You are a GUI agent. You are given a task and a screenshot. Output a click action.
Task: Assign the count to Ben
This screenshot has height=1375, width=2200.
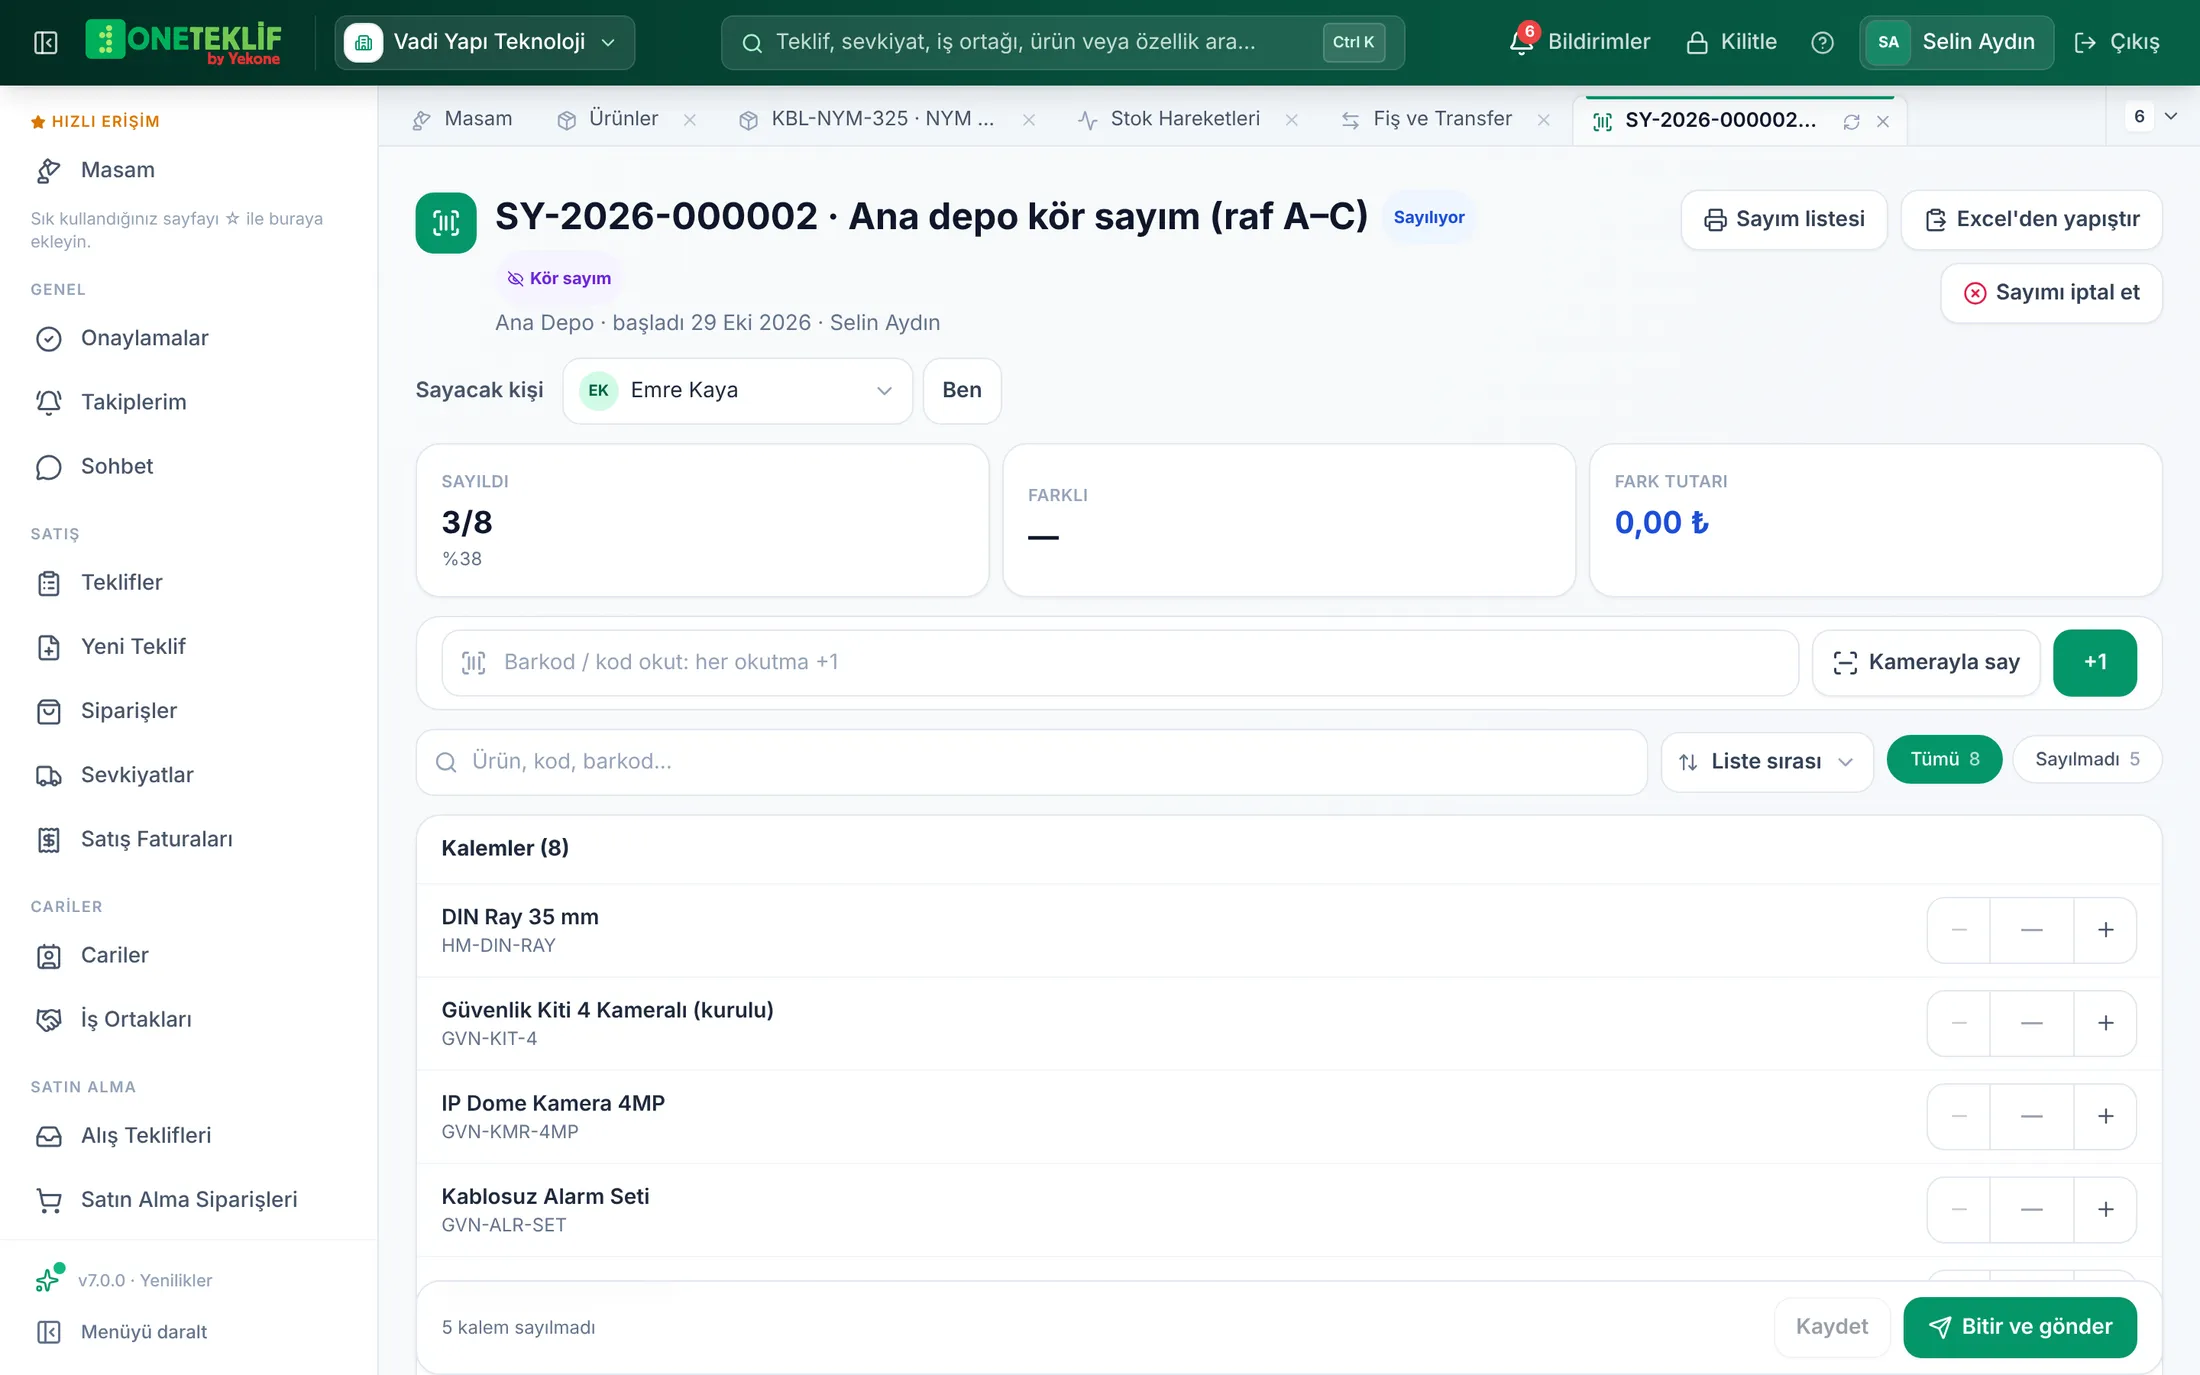(962, 391)
